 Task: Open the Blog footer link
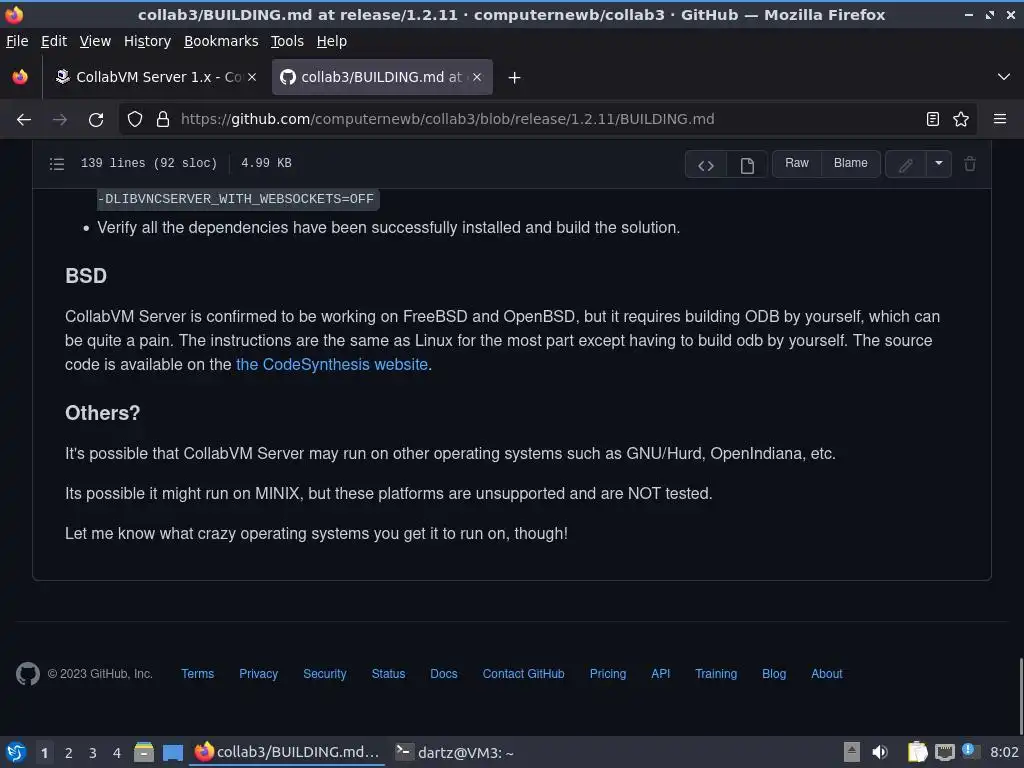coord(774,674)
